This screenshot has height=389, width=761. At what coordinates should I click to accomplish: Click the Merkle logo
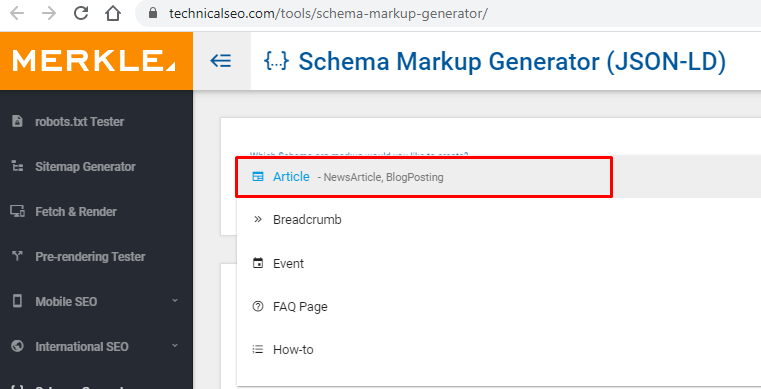point(94,61)
